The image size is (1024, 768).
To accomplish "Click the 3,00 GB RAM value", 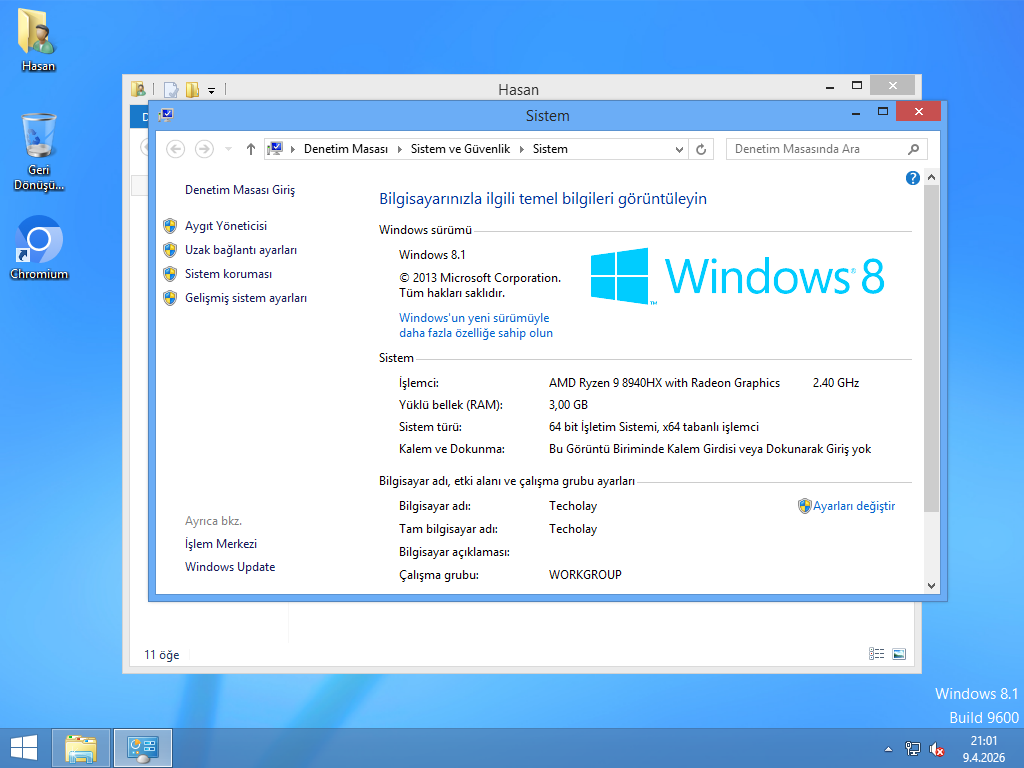I will (x=568, y=405).
